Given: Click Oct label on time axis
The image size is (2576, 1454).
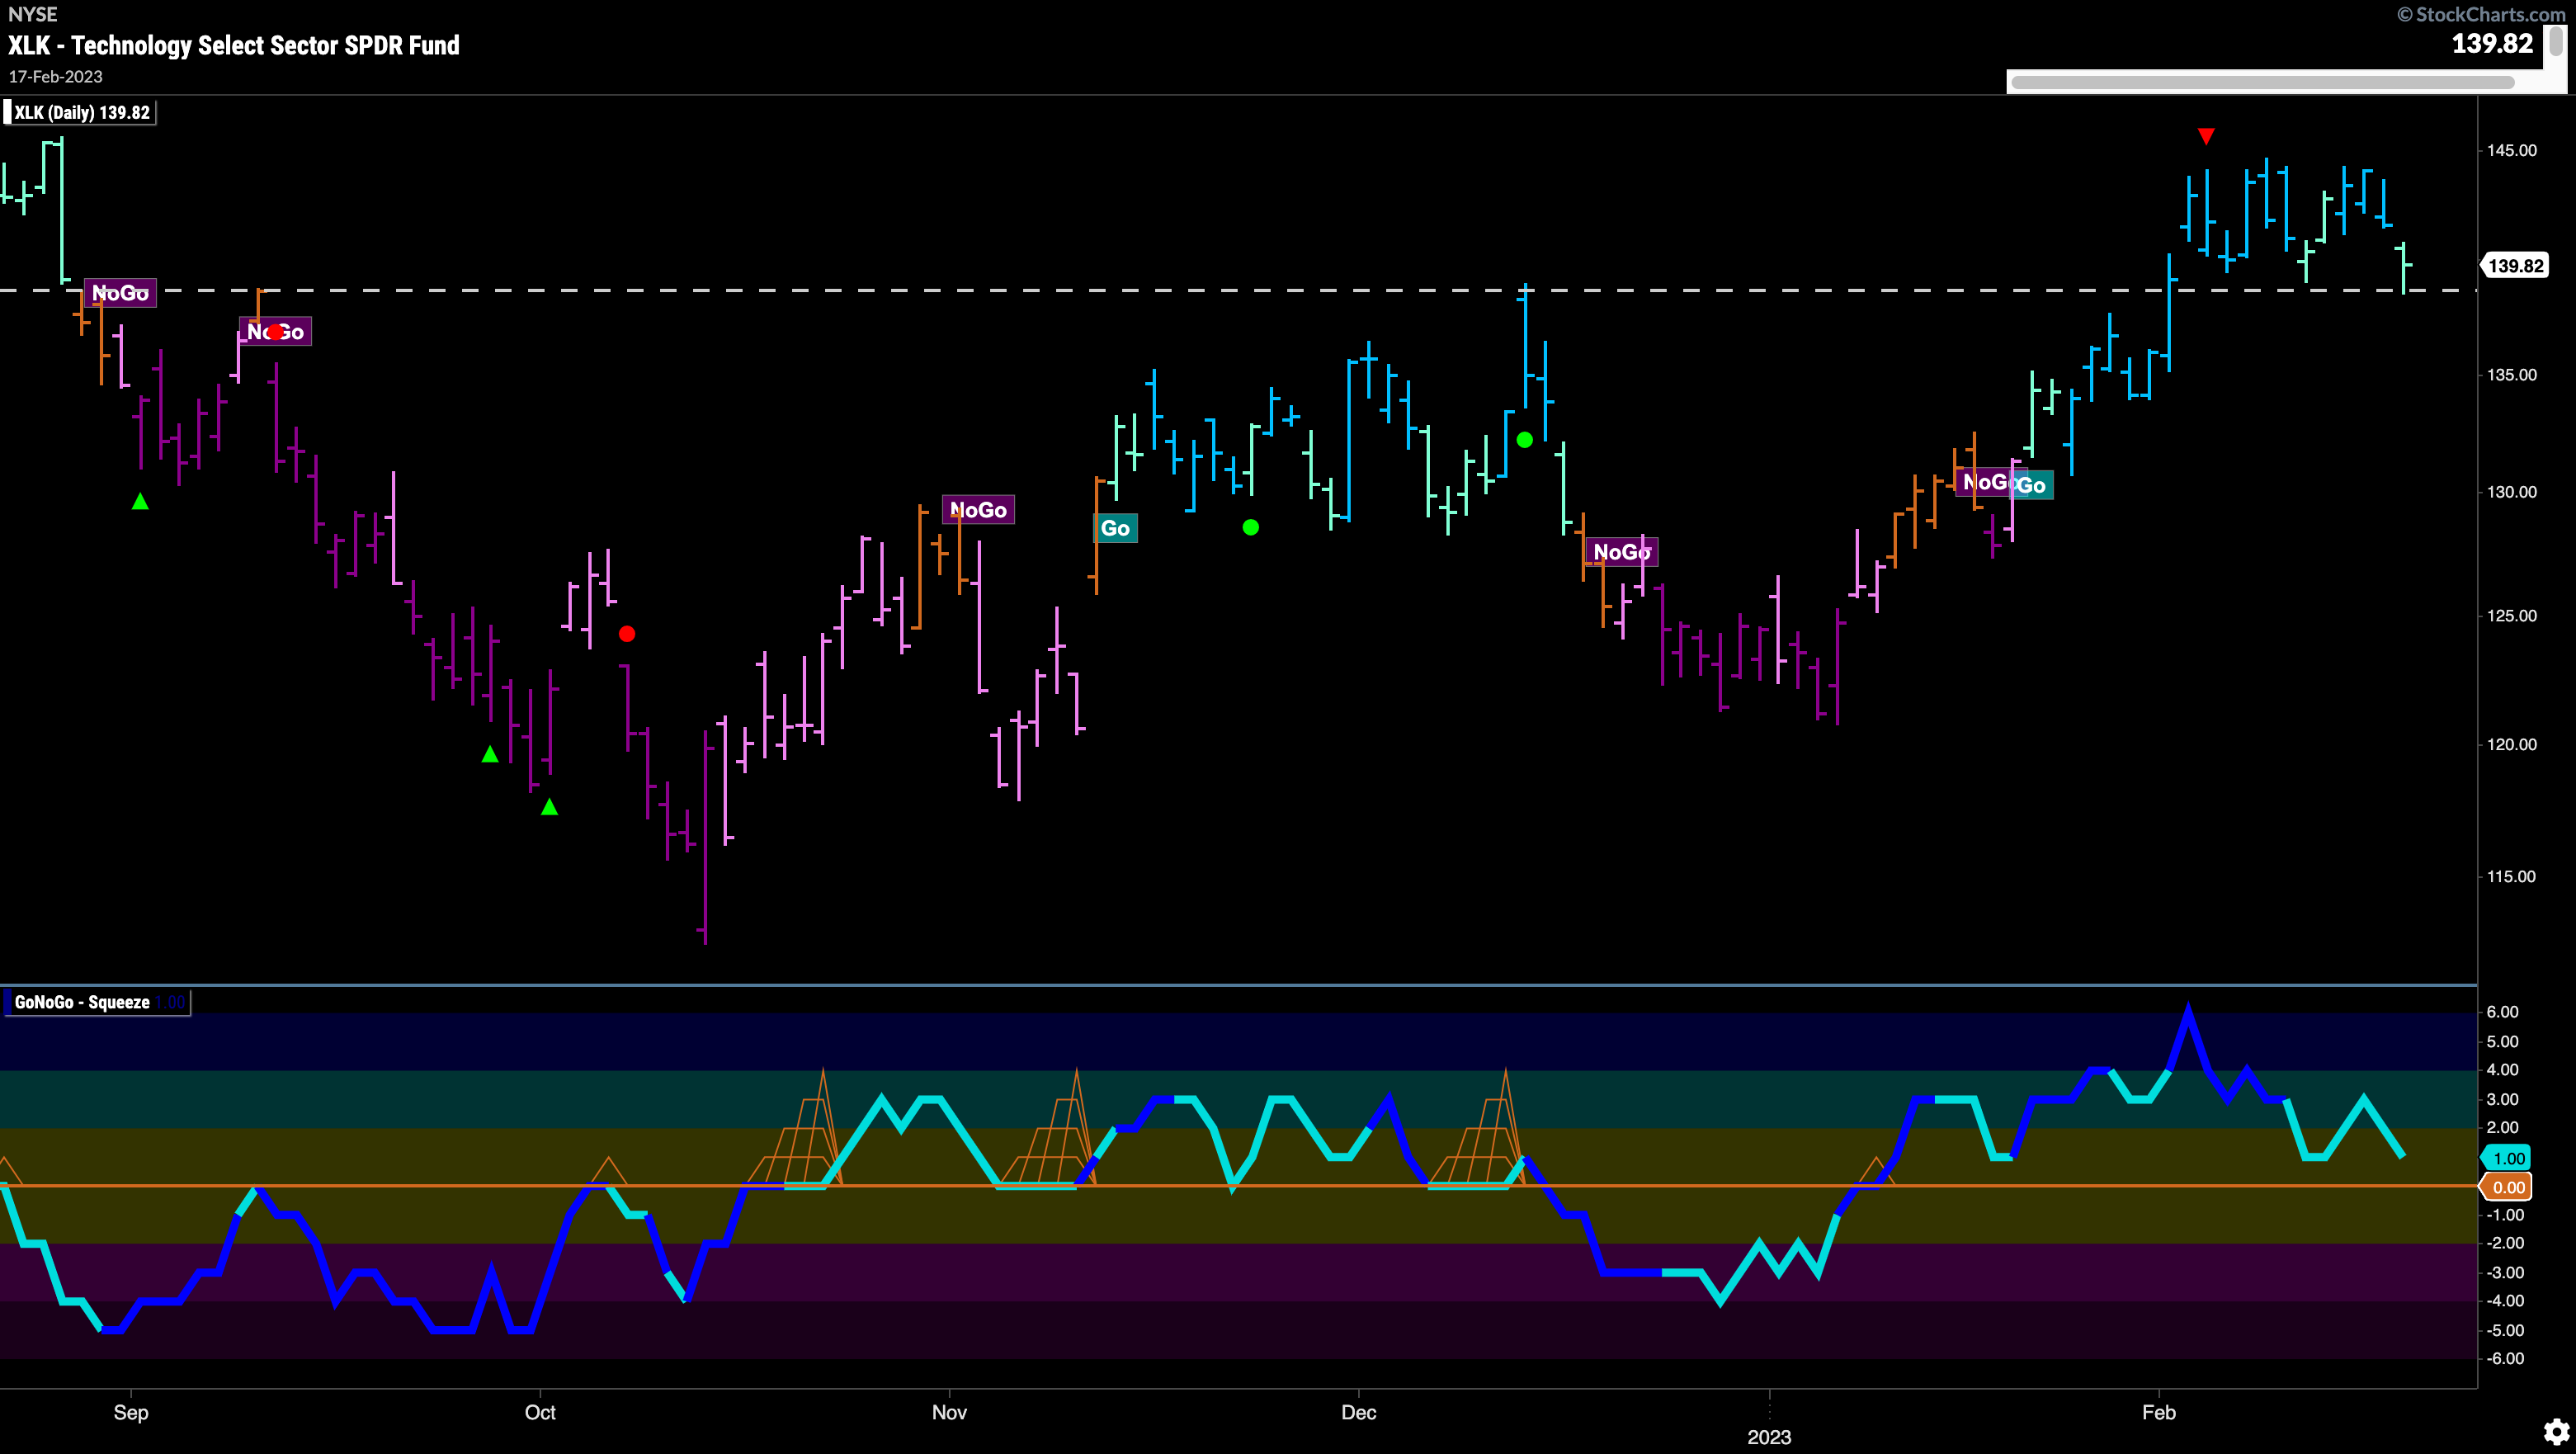Looking at the screenshot, I should click(x=540, y=1412).
